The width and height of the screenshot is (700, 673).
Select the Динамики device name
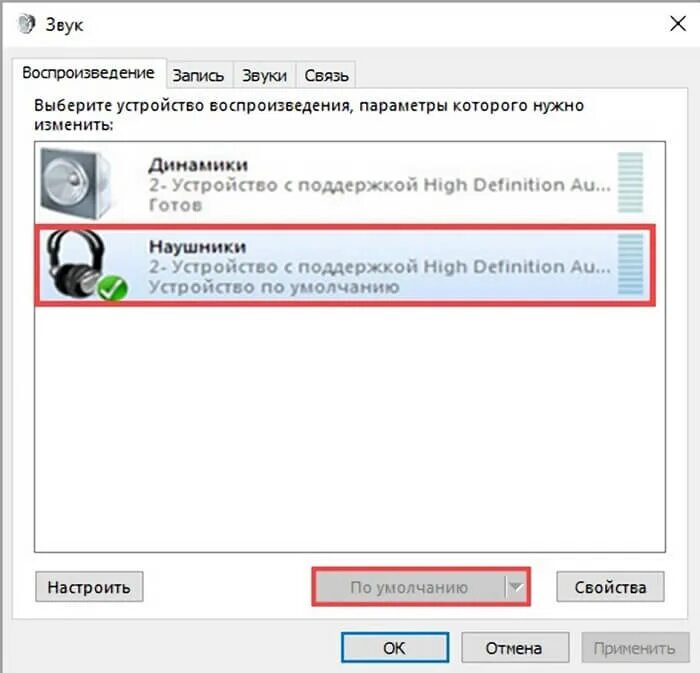point(198,165)
